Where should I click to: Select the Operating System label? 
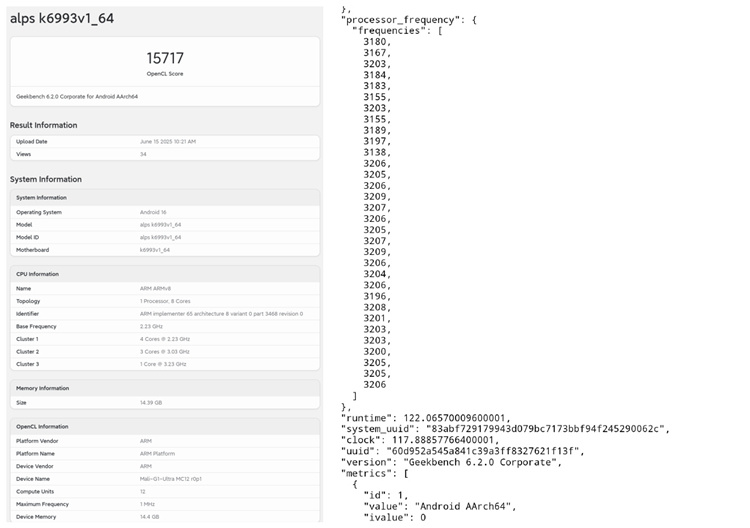tap(39, 212)
